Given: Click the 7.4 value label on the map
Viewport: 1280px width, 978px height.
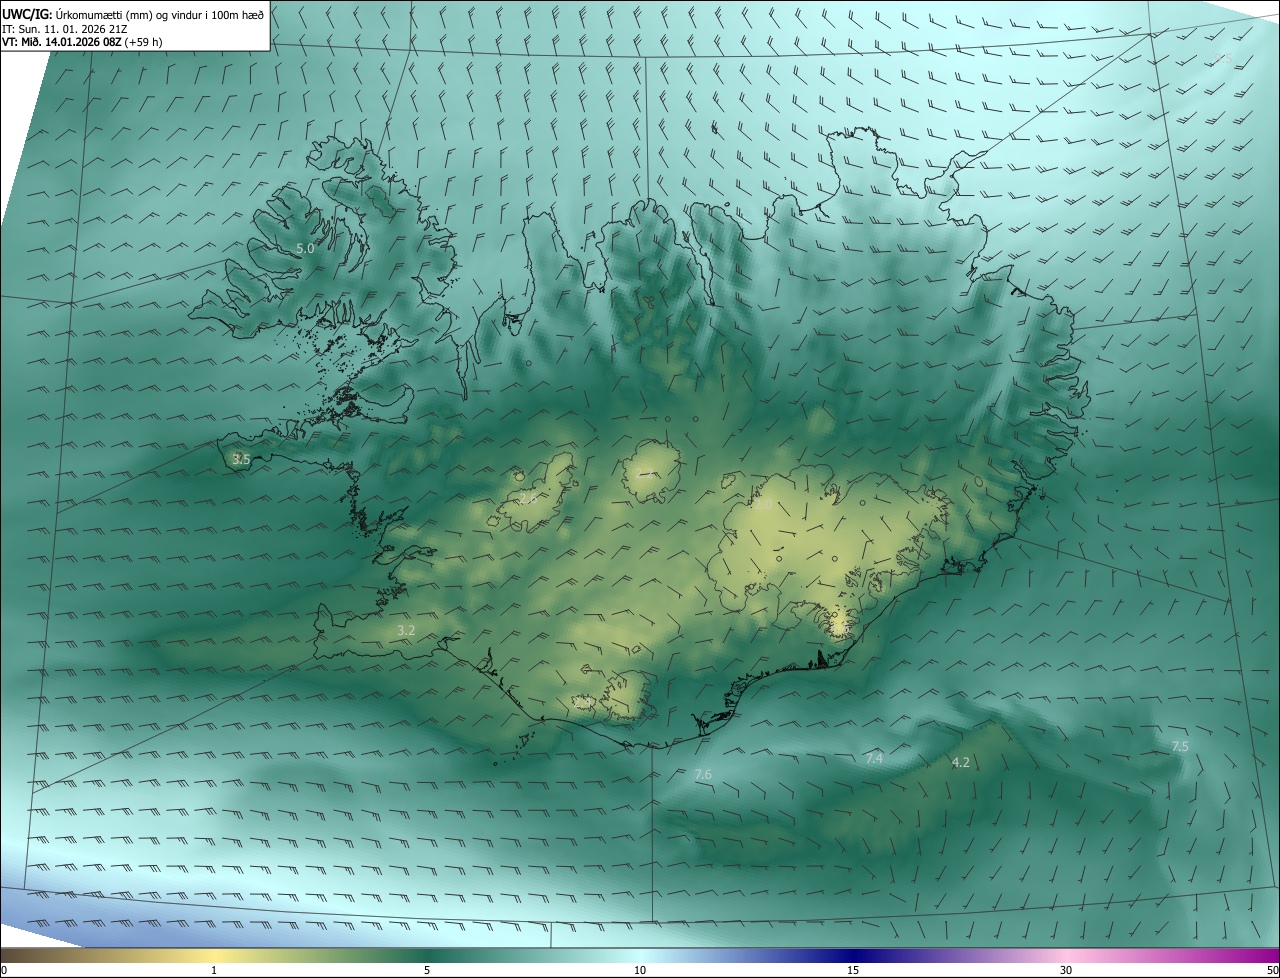Looking at the screenshot, I should [x=874, y=759].
